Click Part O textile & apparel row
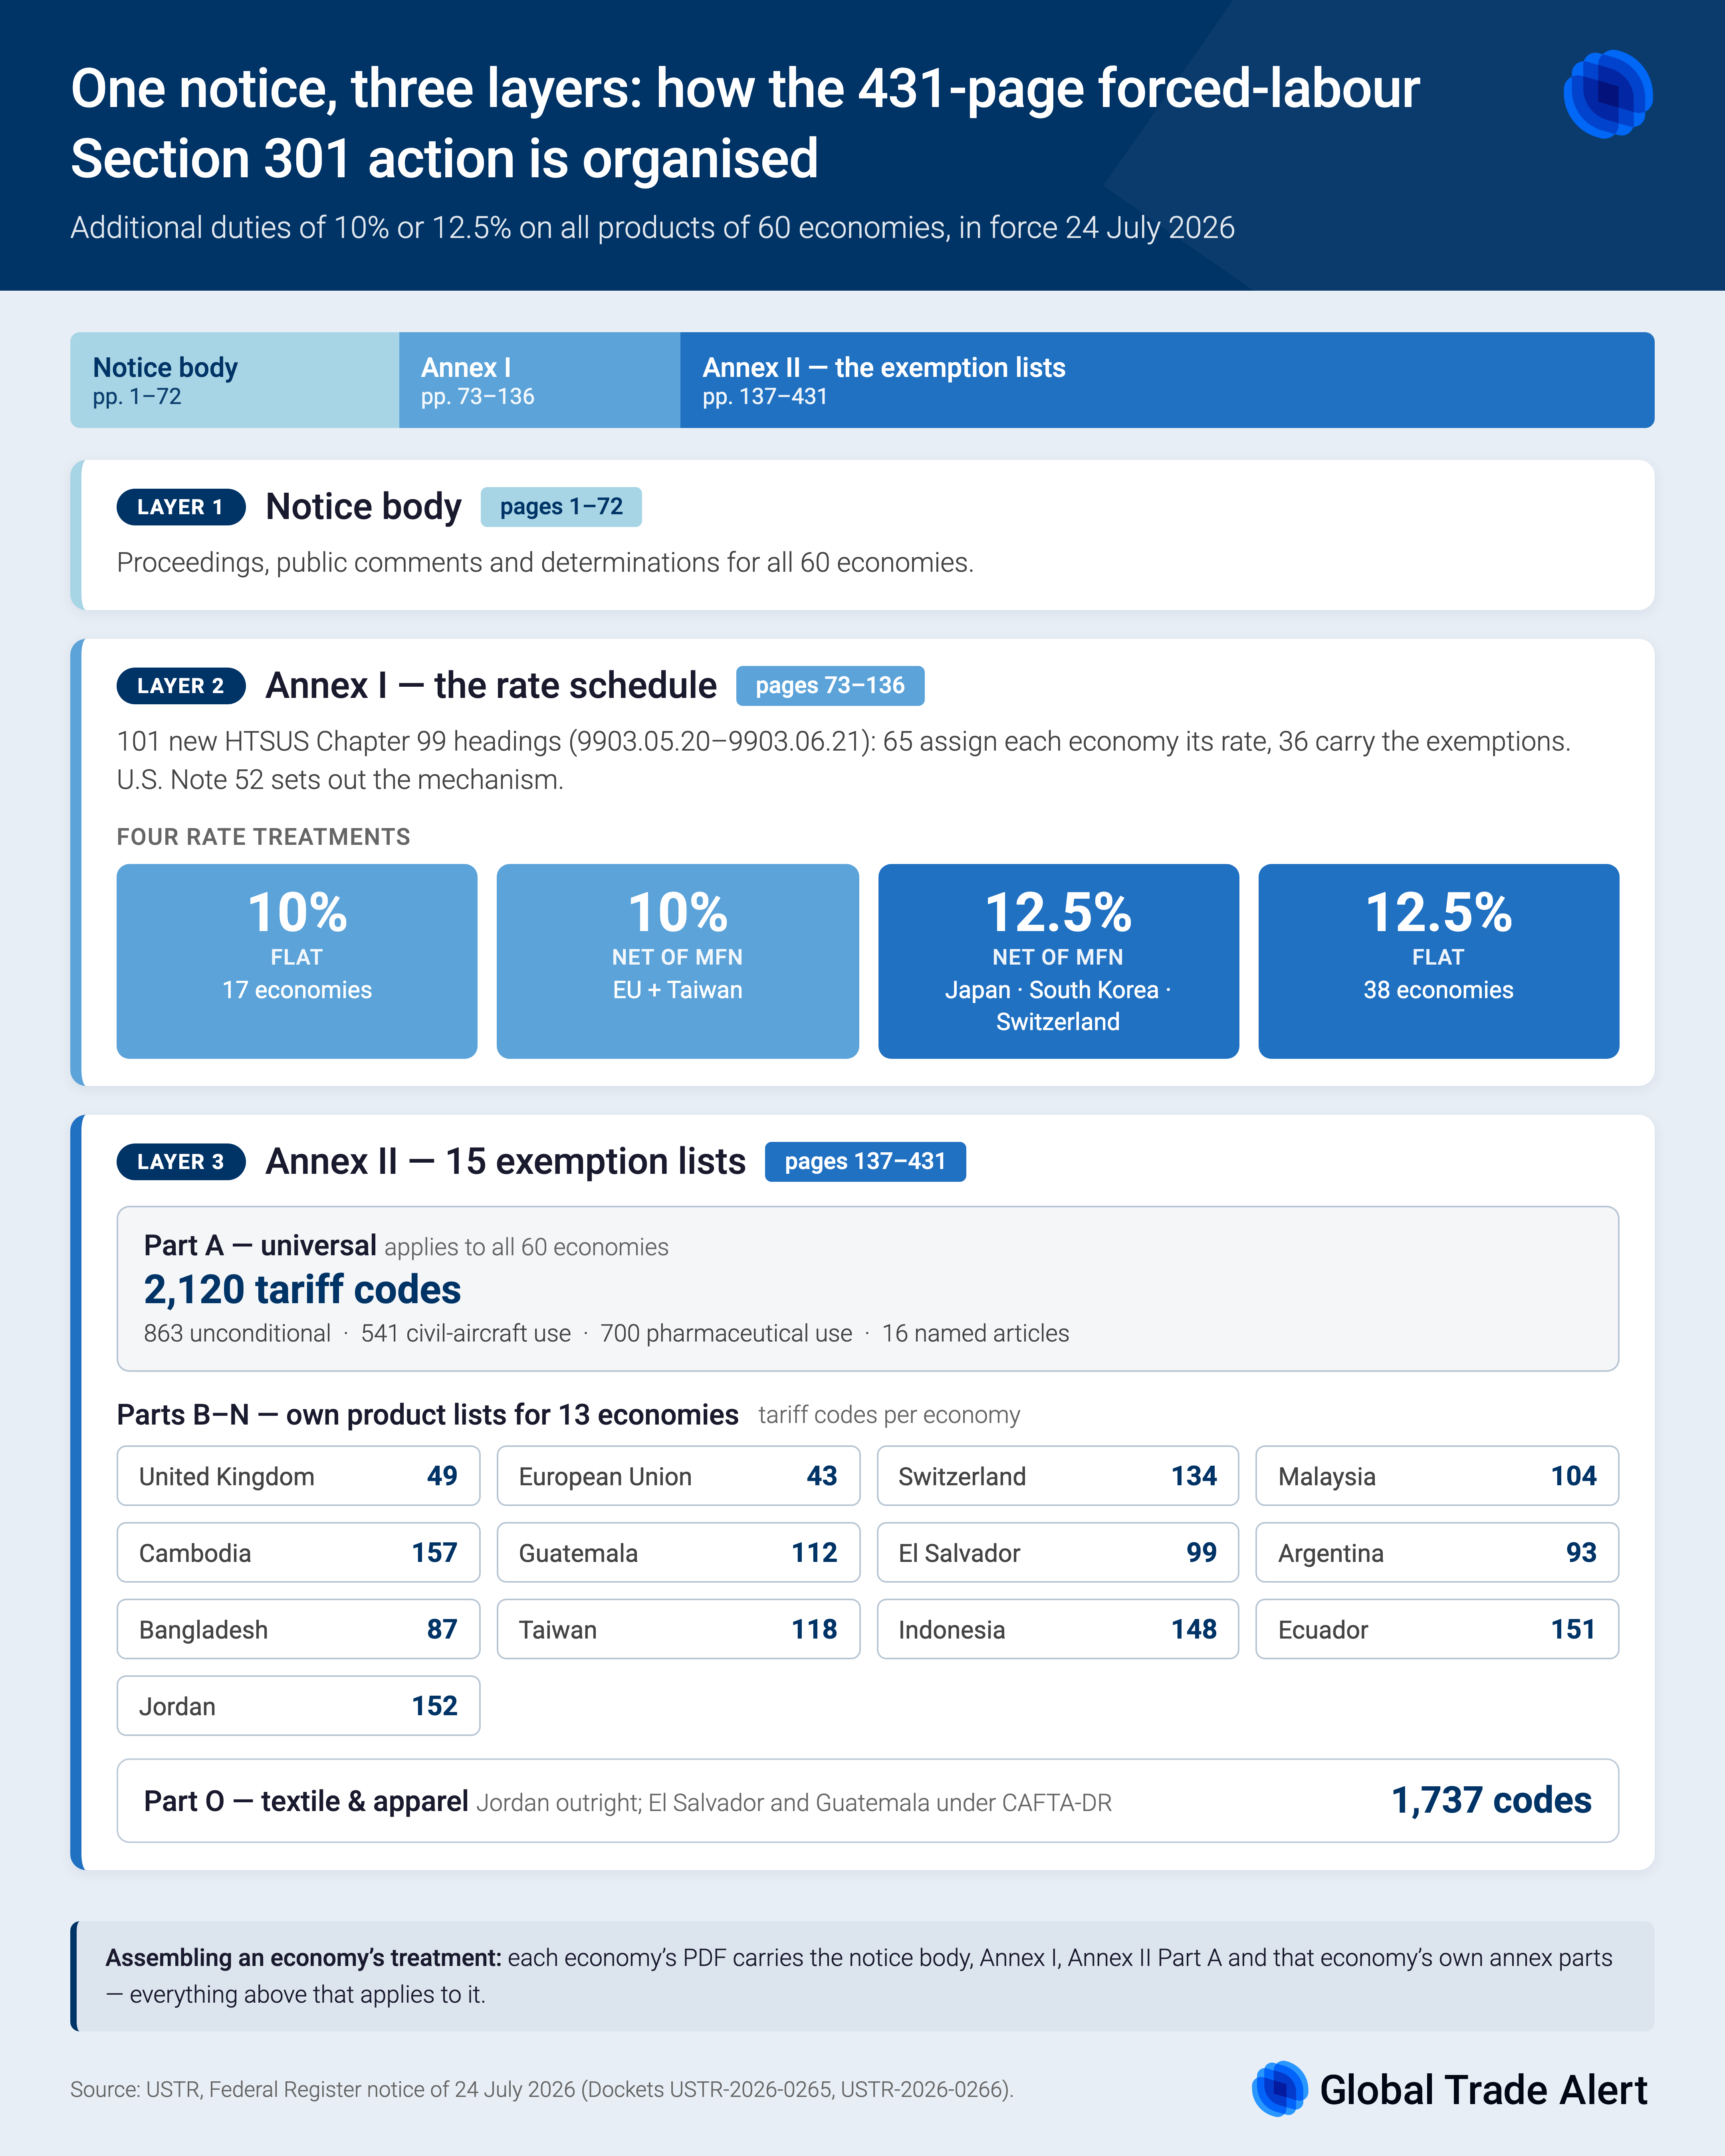This screenshot has height=2156, width=1725. (x=868, y=1801)
